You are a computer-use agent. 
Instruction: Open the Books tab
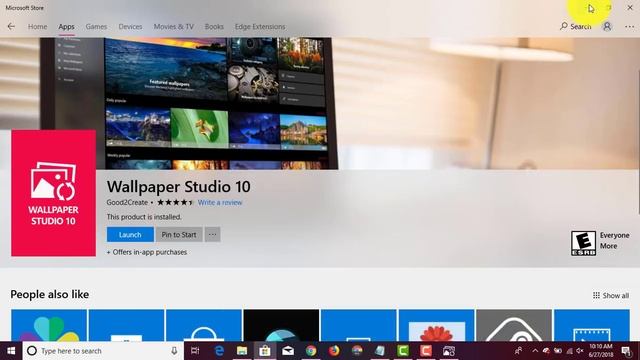click(214, 27)
